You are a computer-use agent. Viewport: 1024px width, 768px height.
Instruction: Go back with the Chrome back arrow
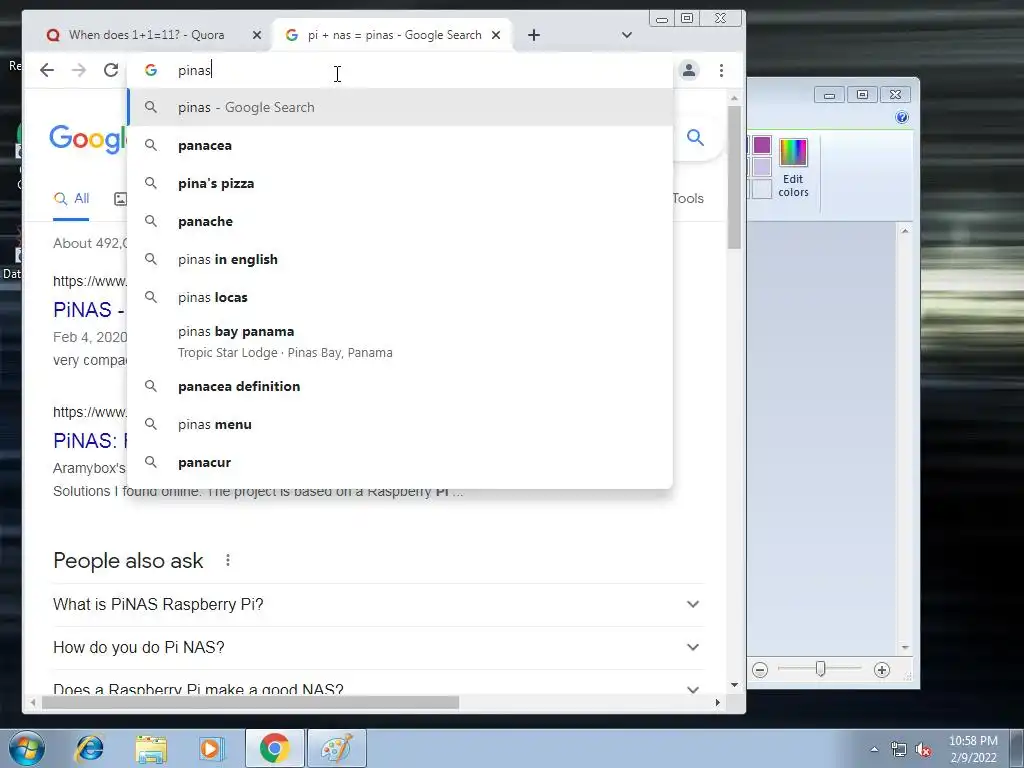pos(46,70)
